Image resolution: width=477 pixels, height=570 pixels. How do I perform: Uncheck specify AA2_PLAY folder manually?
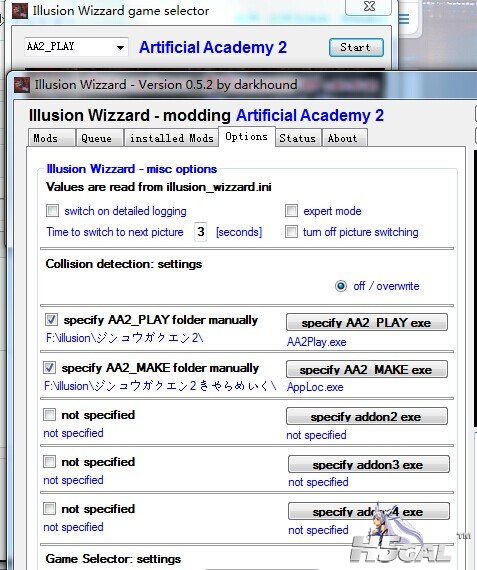click(51, 320)
